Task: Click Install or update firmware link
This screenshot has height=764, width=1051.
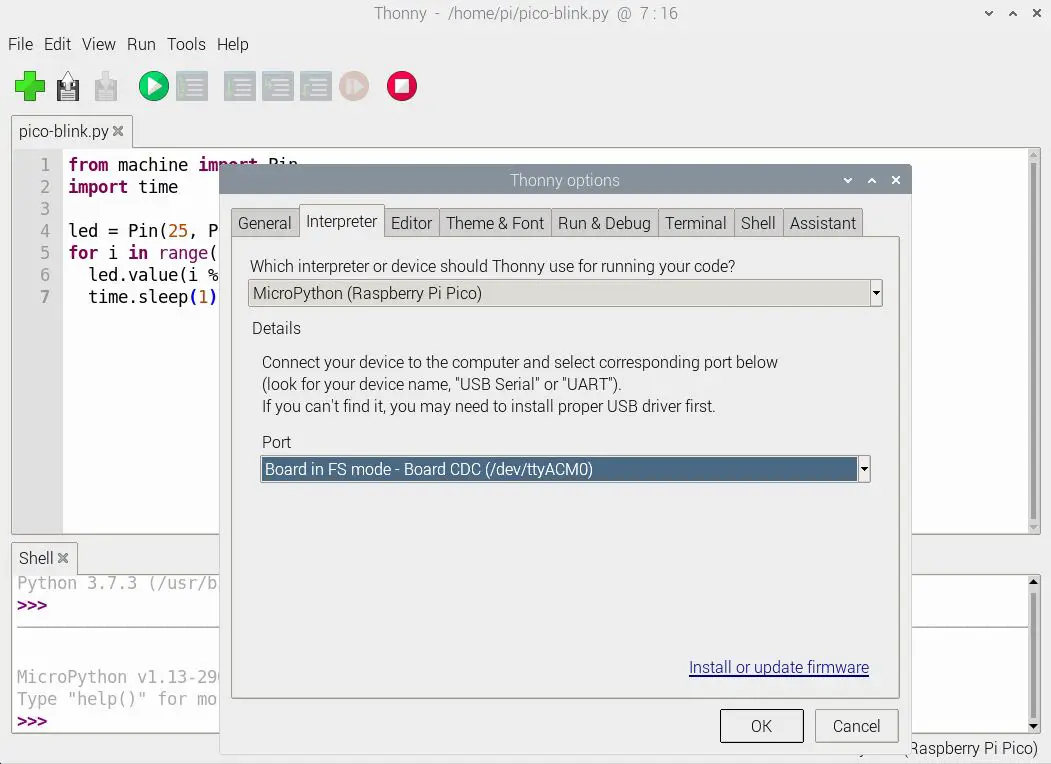Action: (778, 667)
